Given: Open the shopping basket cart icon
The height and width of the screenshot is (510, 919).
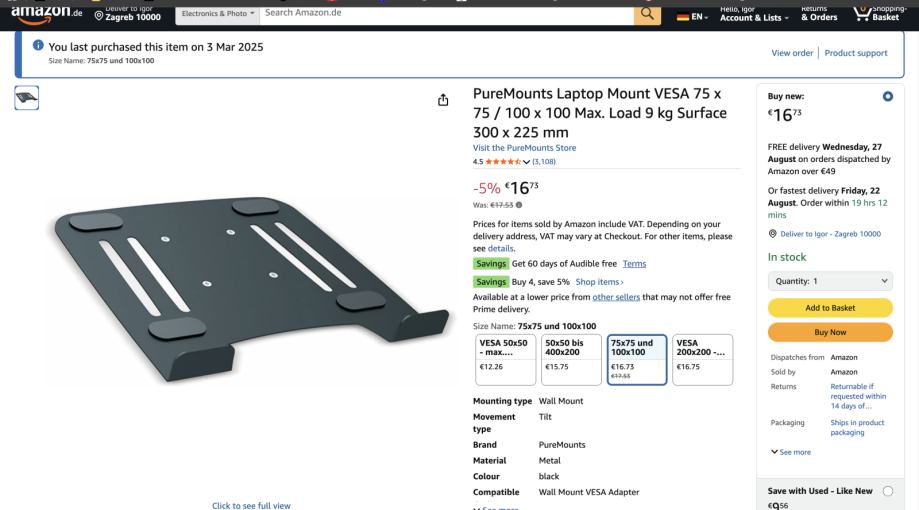Looking at the screenshot, I should [x=860, y=13].
